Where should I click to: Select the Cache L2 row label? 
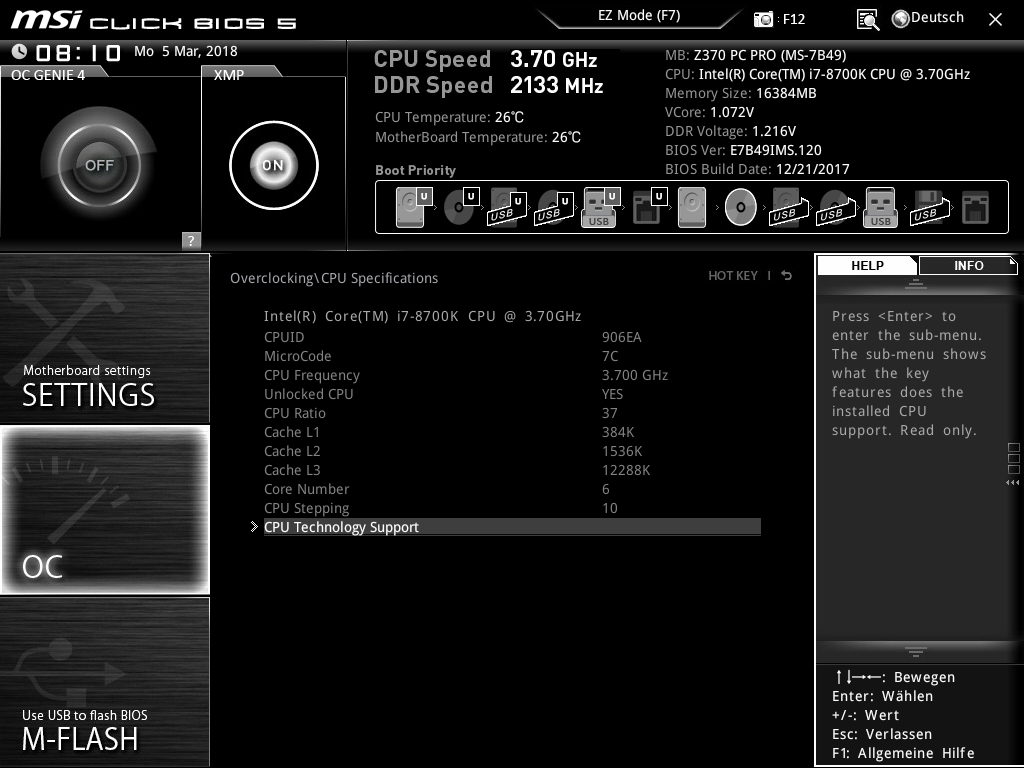[x=292, y=451]
